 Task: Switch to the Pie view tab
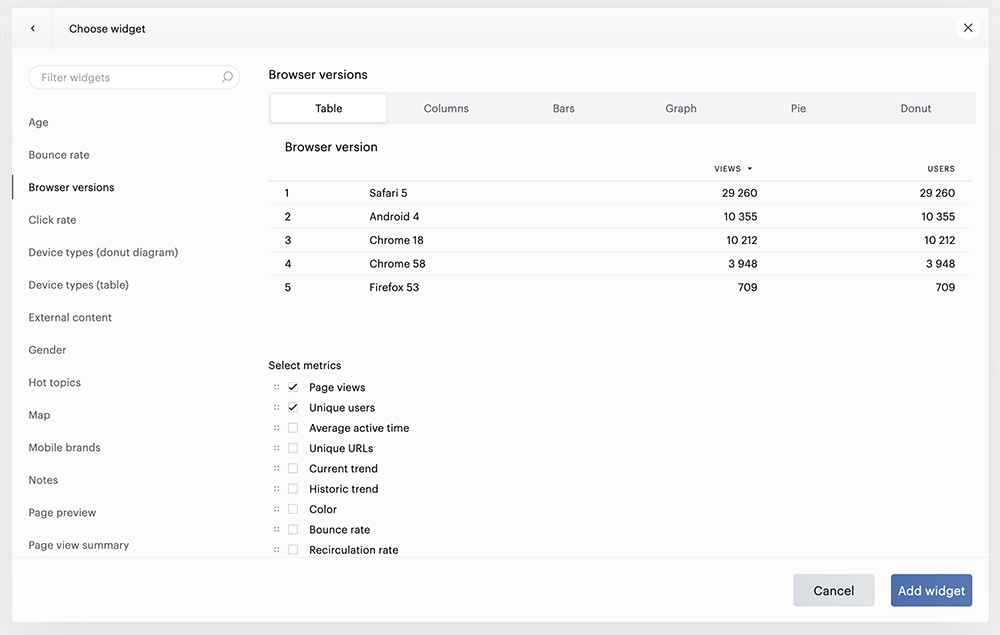click(x=798, y=108)
